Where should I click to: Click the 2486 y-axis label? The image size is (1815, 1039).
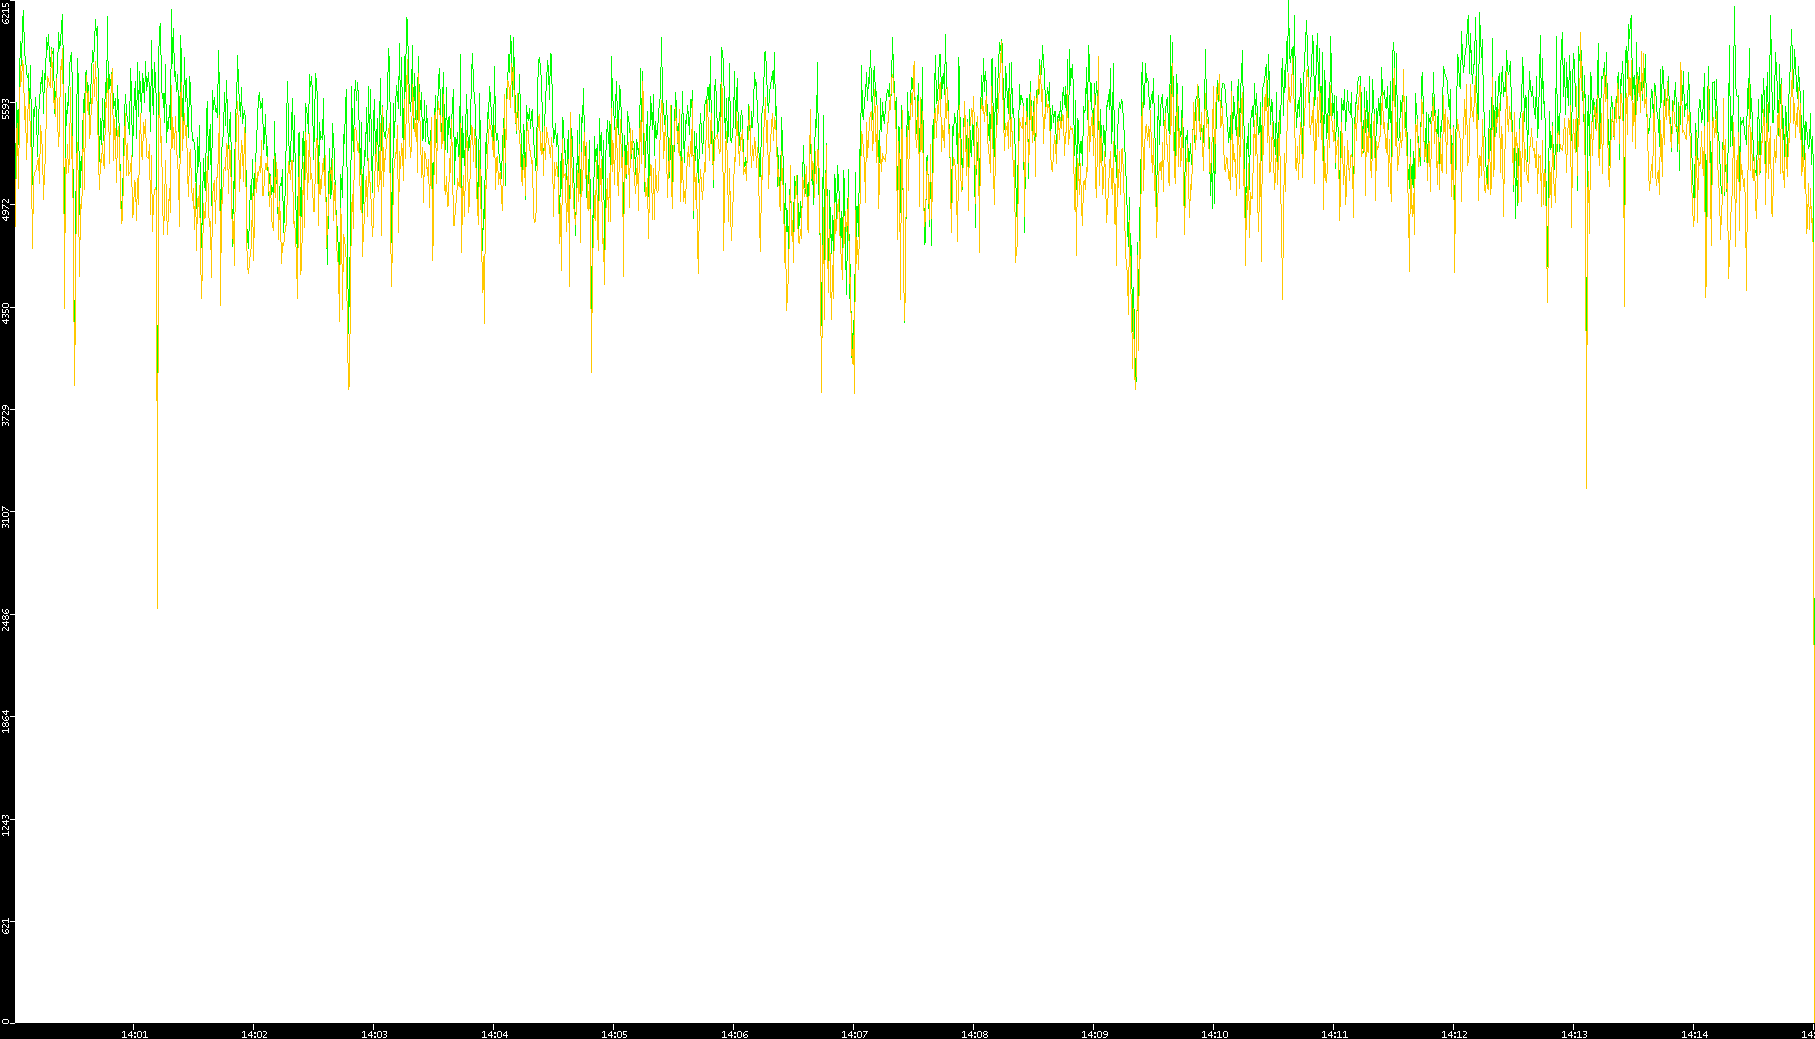(x=7, y=620)
